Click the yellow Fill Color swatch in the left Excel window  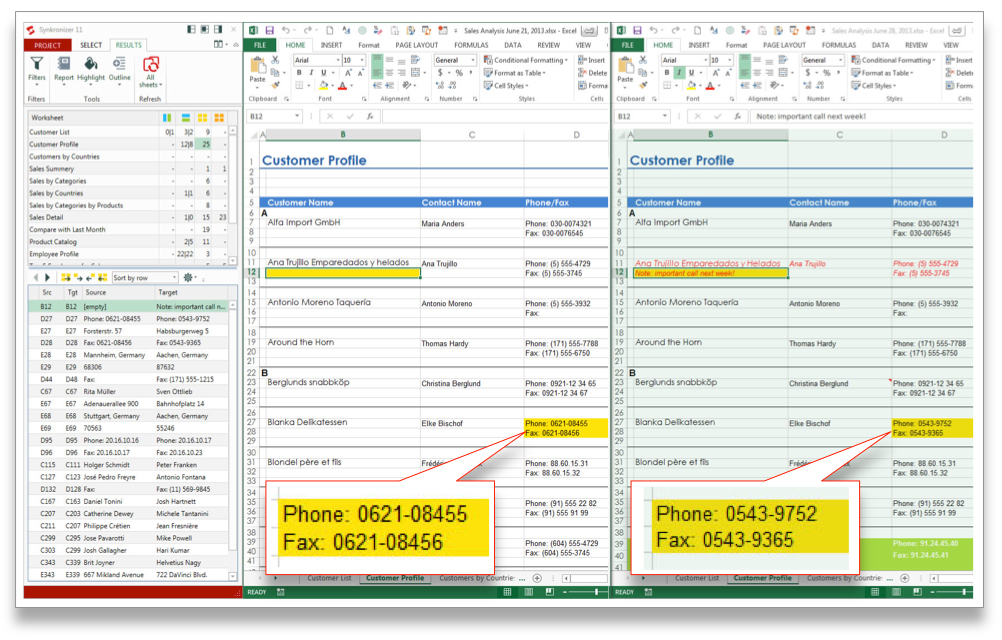(324, 86)
